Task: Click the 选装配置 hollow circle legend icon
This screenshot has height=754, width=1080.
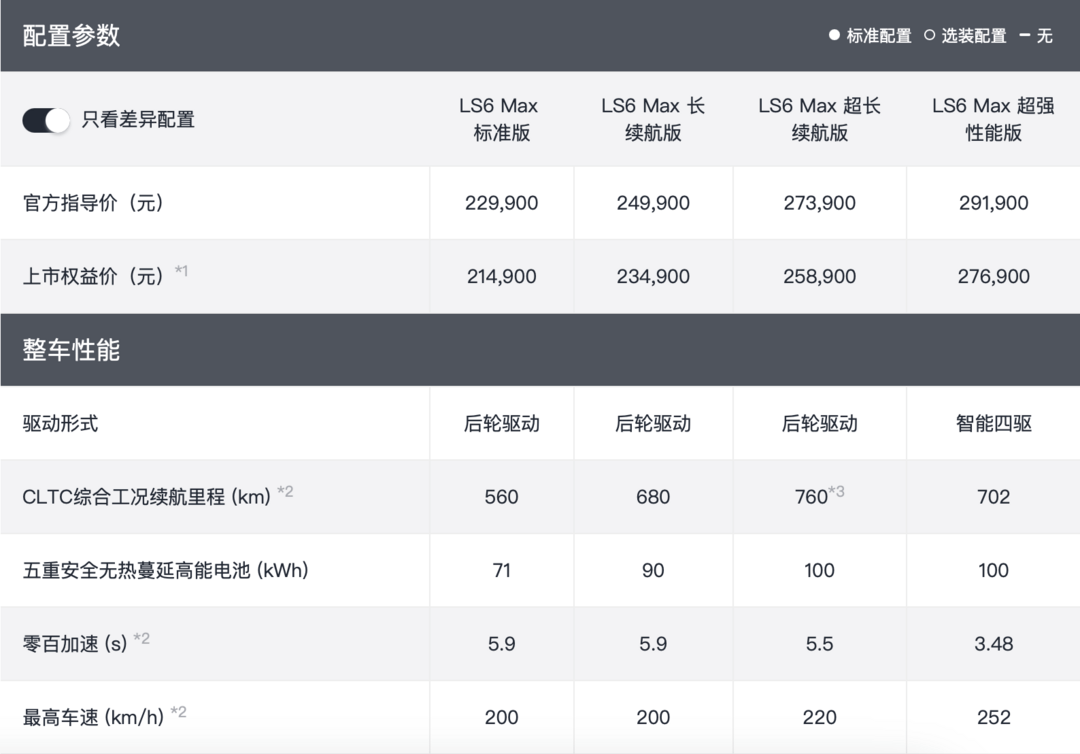Action: coord(929,34)
